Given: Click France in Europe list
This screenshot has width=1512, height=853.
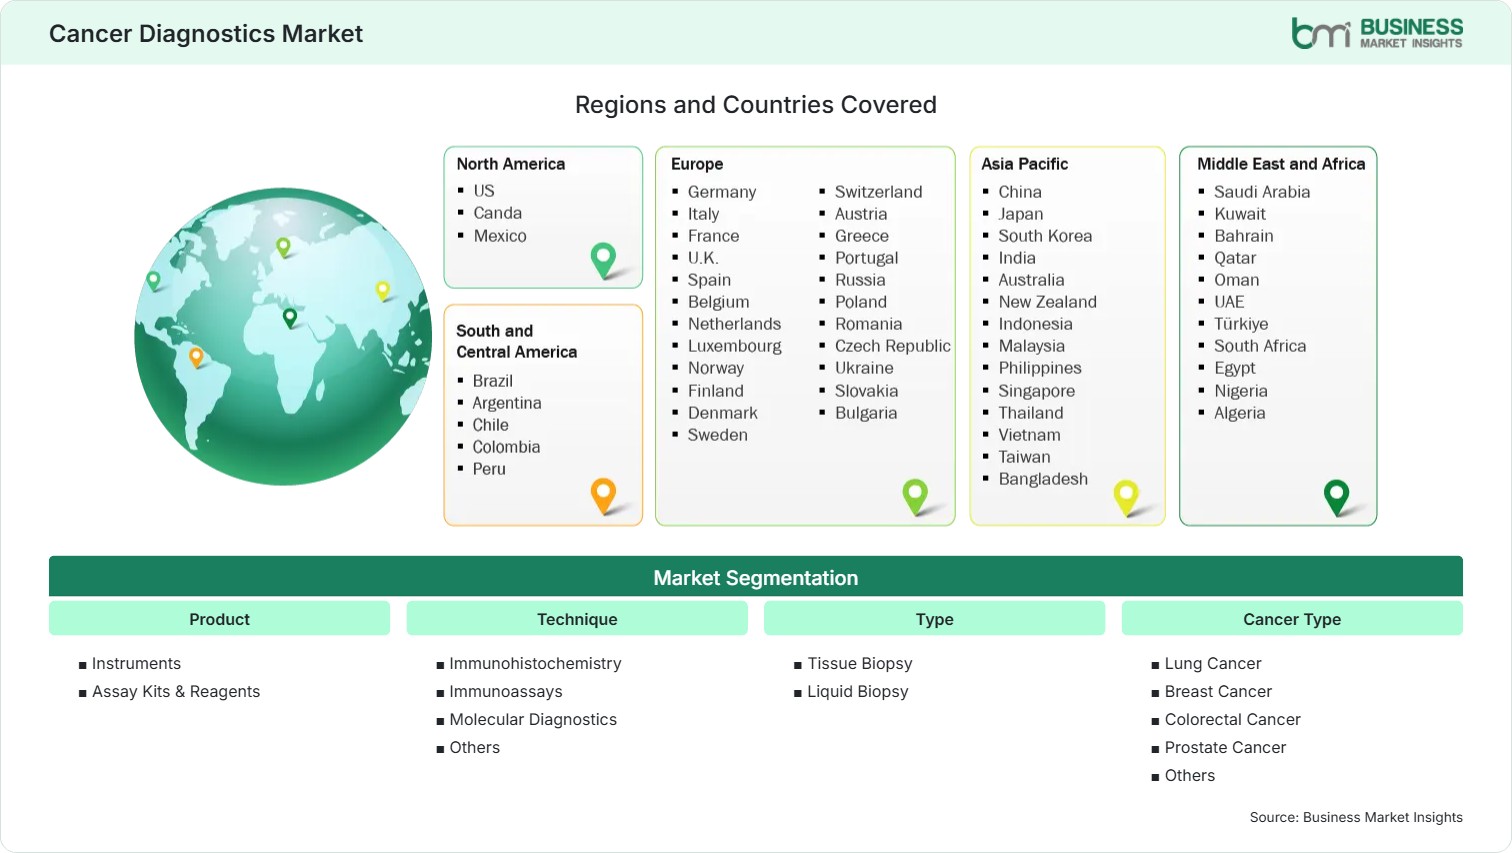Looking at the screenshot, I should [714, 236].
